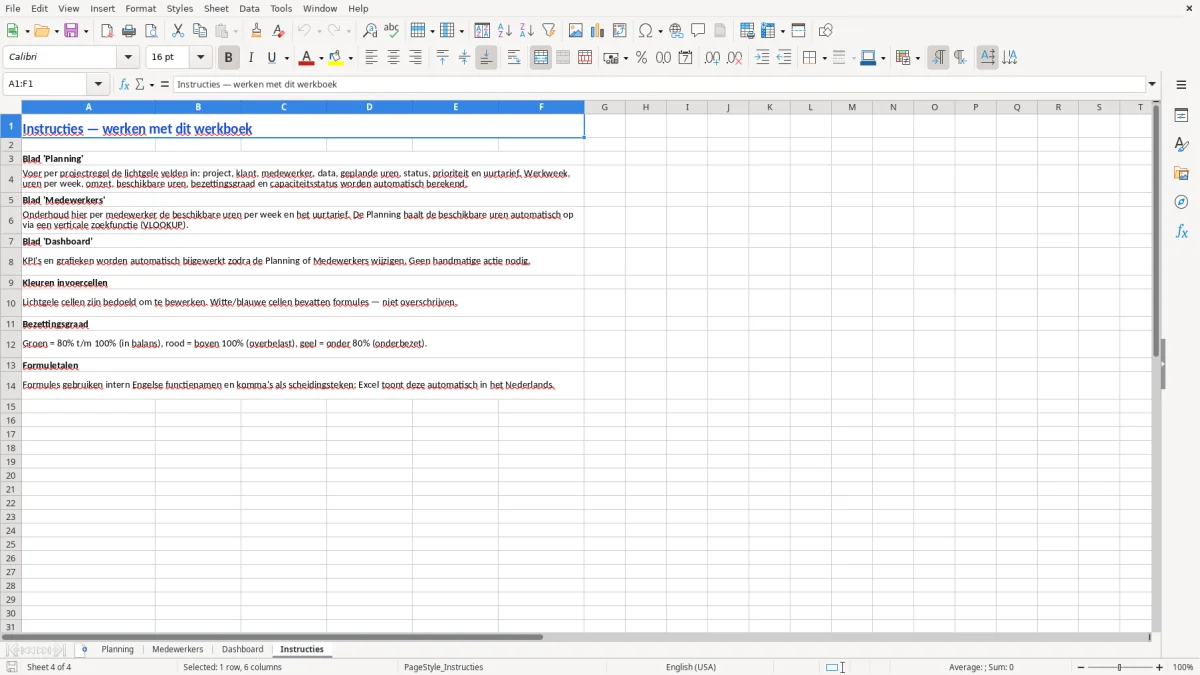1200x675 pixels.
Task: Toggle AutoFilter funnel icon
Action: (x=549, y=31)
